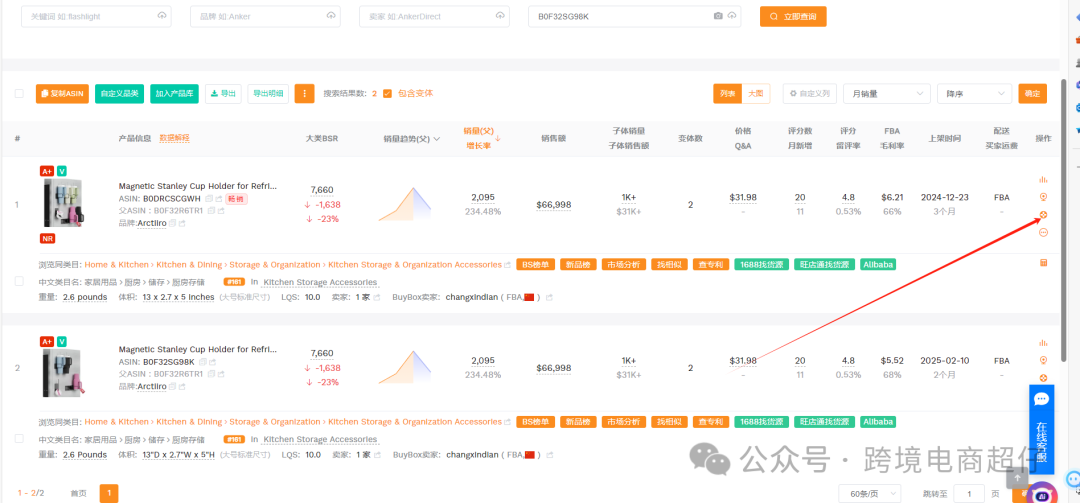
Task: Open Kitchen & Dining category link in row 2
Action: (189, 422)
